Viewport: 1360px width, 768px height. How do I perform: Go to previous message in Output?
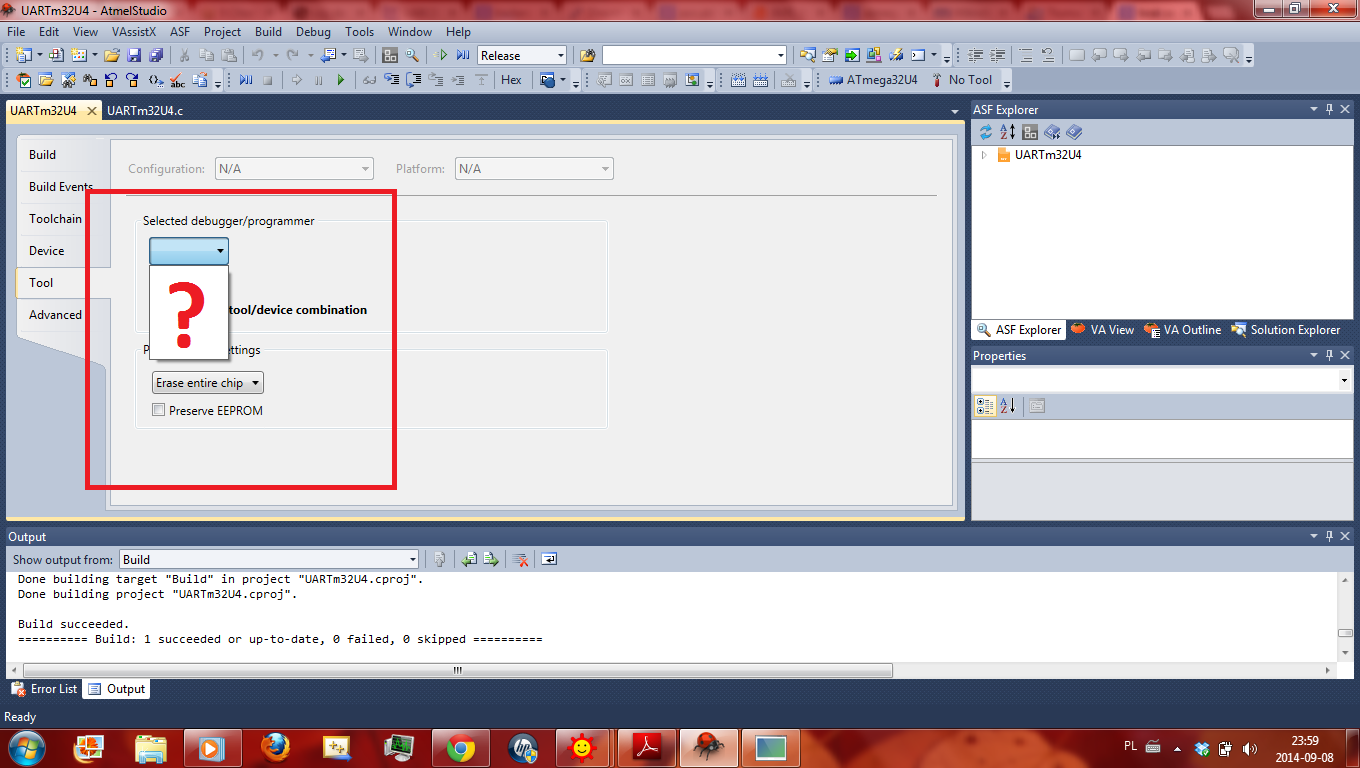(469, 559)
